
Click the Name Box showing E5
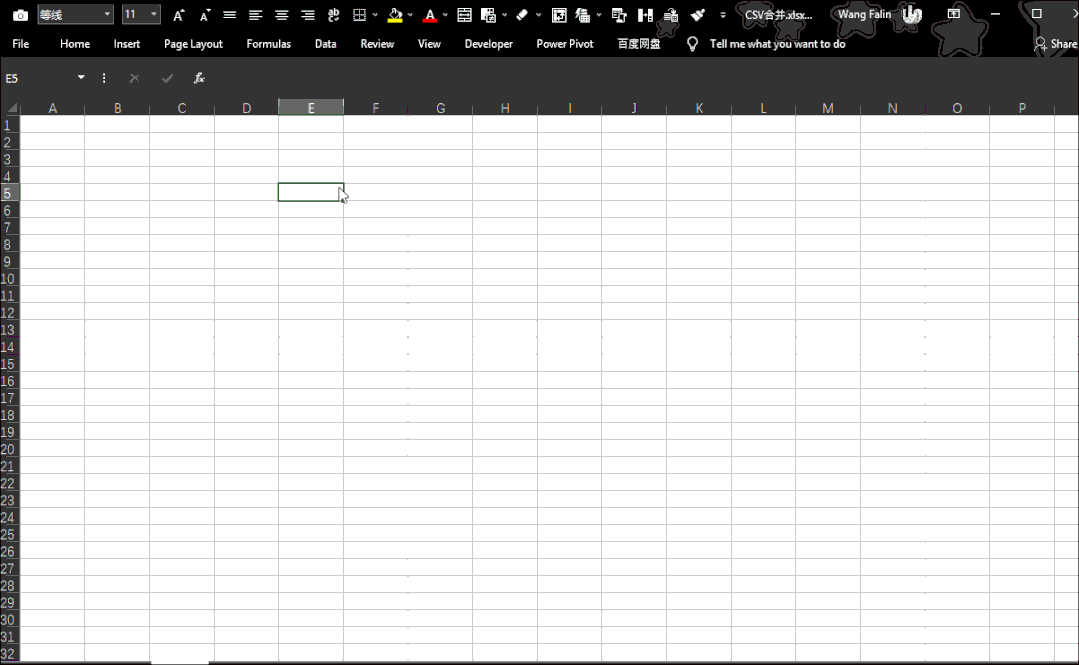coord(37,78)
